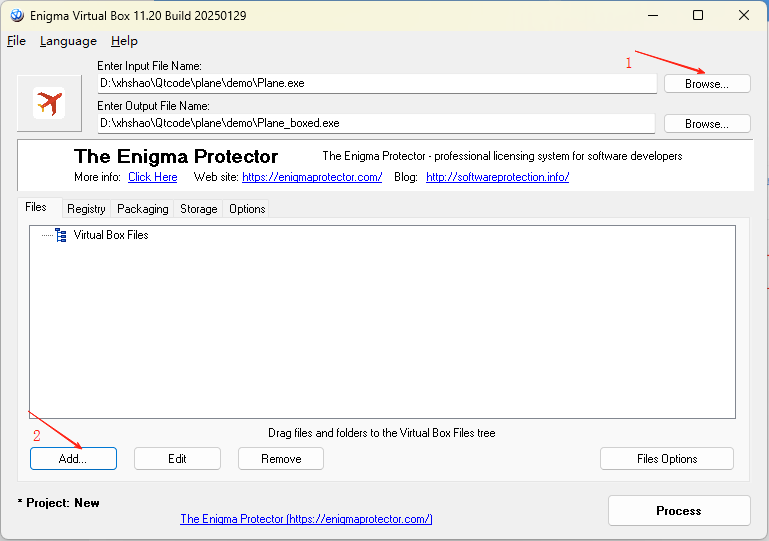Open the More info Click Here link
This screenshot has width=769, height=541.
click(153, 177)
